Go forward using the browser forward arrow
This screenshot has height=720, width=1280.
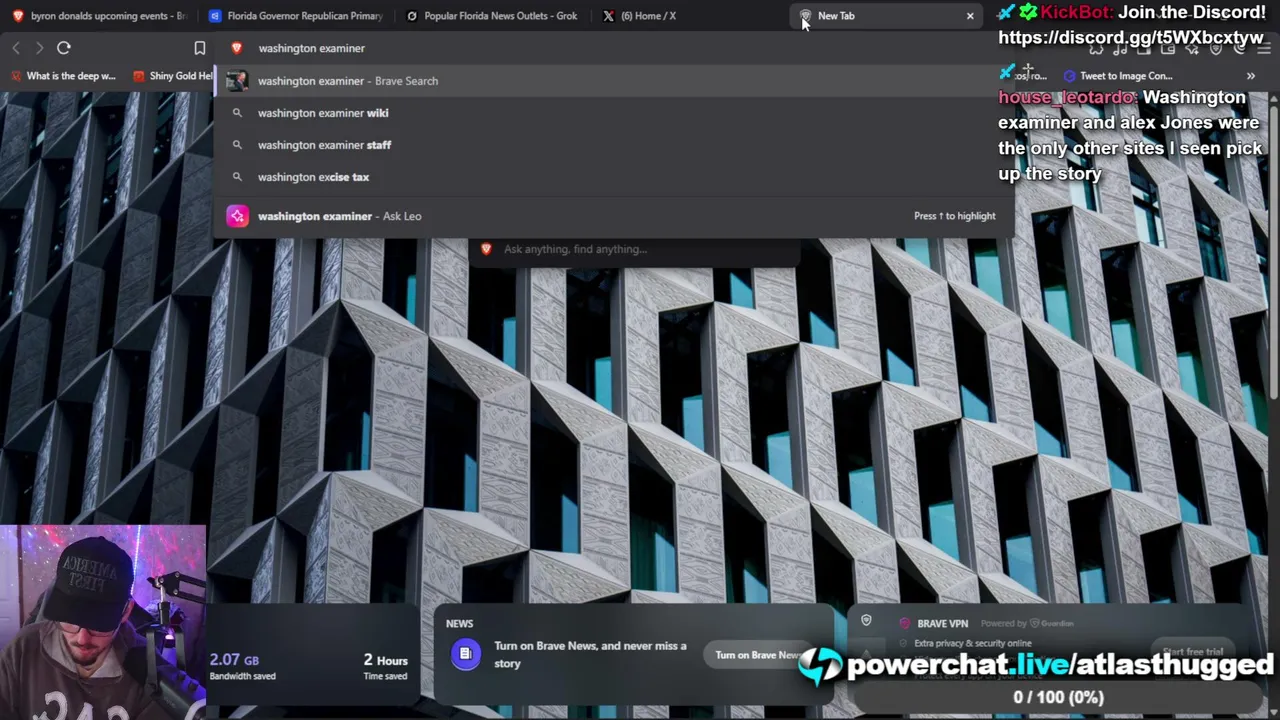39,48
